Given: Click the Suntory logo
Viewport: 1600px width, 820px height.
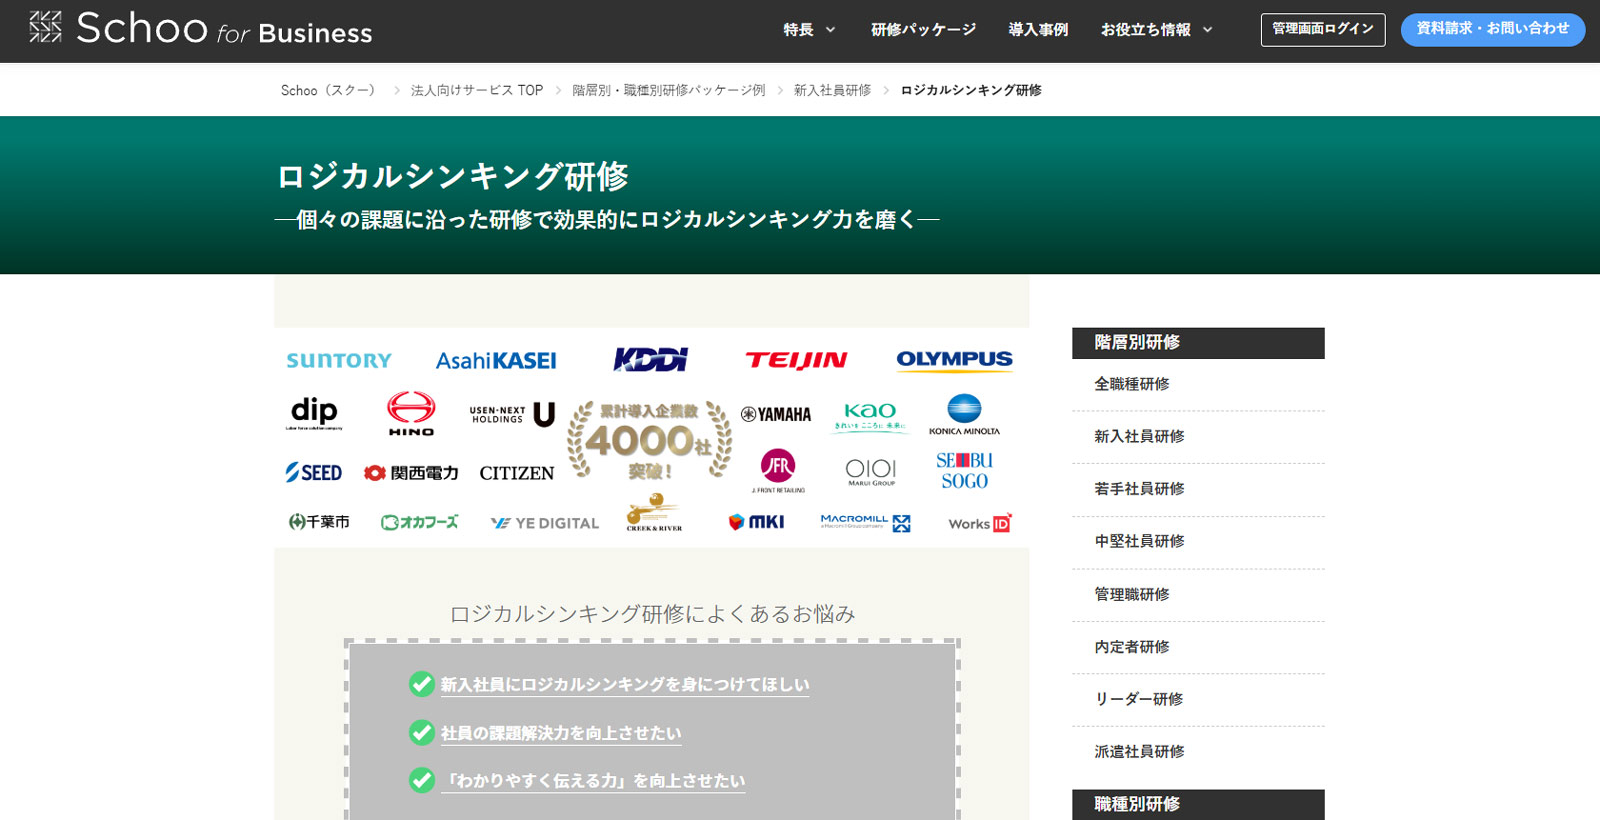Looking at the screenshot, I should 339,361.
